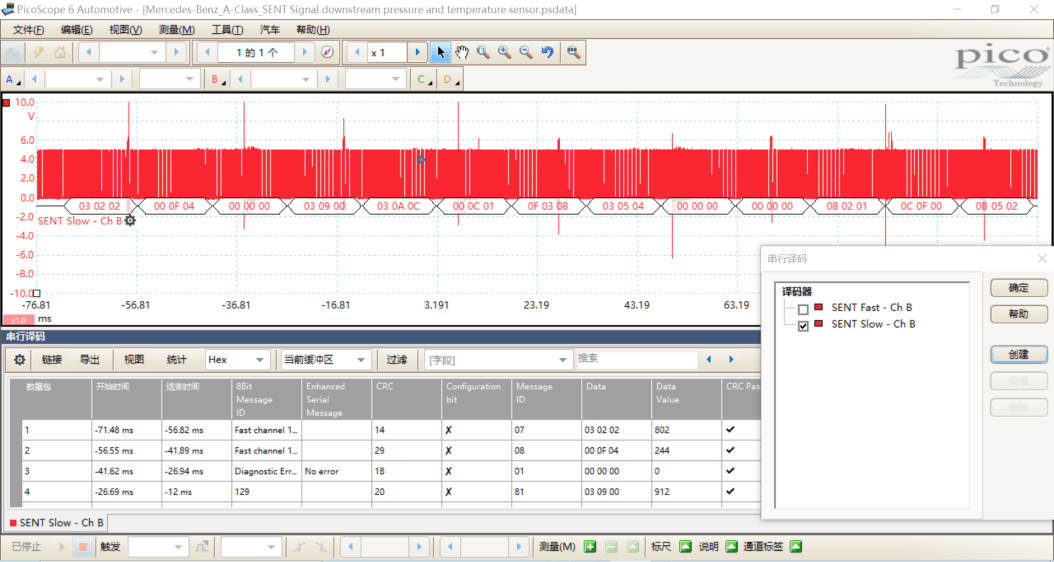Add measurement with green plus icon

point(590,547)
